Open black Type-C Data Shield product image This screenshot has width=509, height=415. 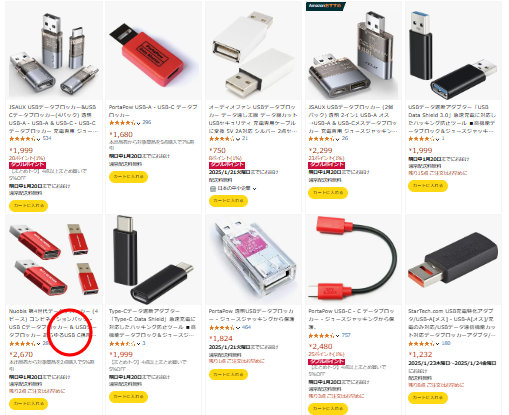(x=153, y=260)
